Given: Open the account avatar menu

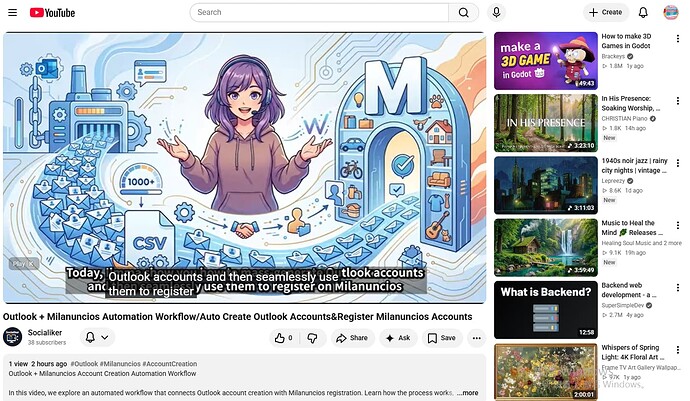Looking at the screenshot, I should coord(671,12).
